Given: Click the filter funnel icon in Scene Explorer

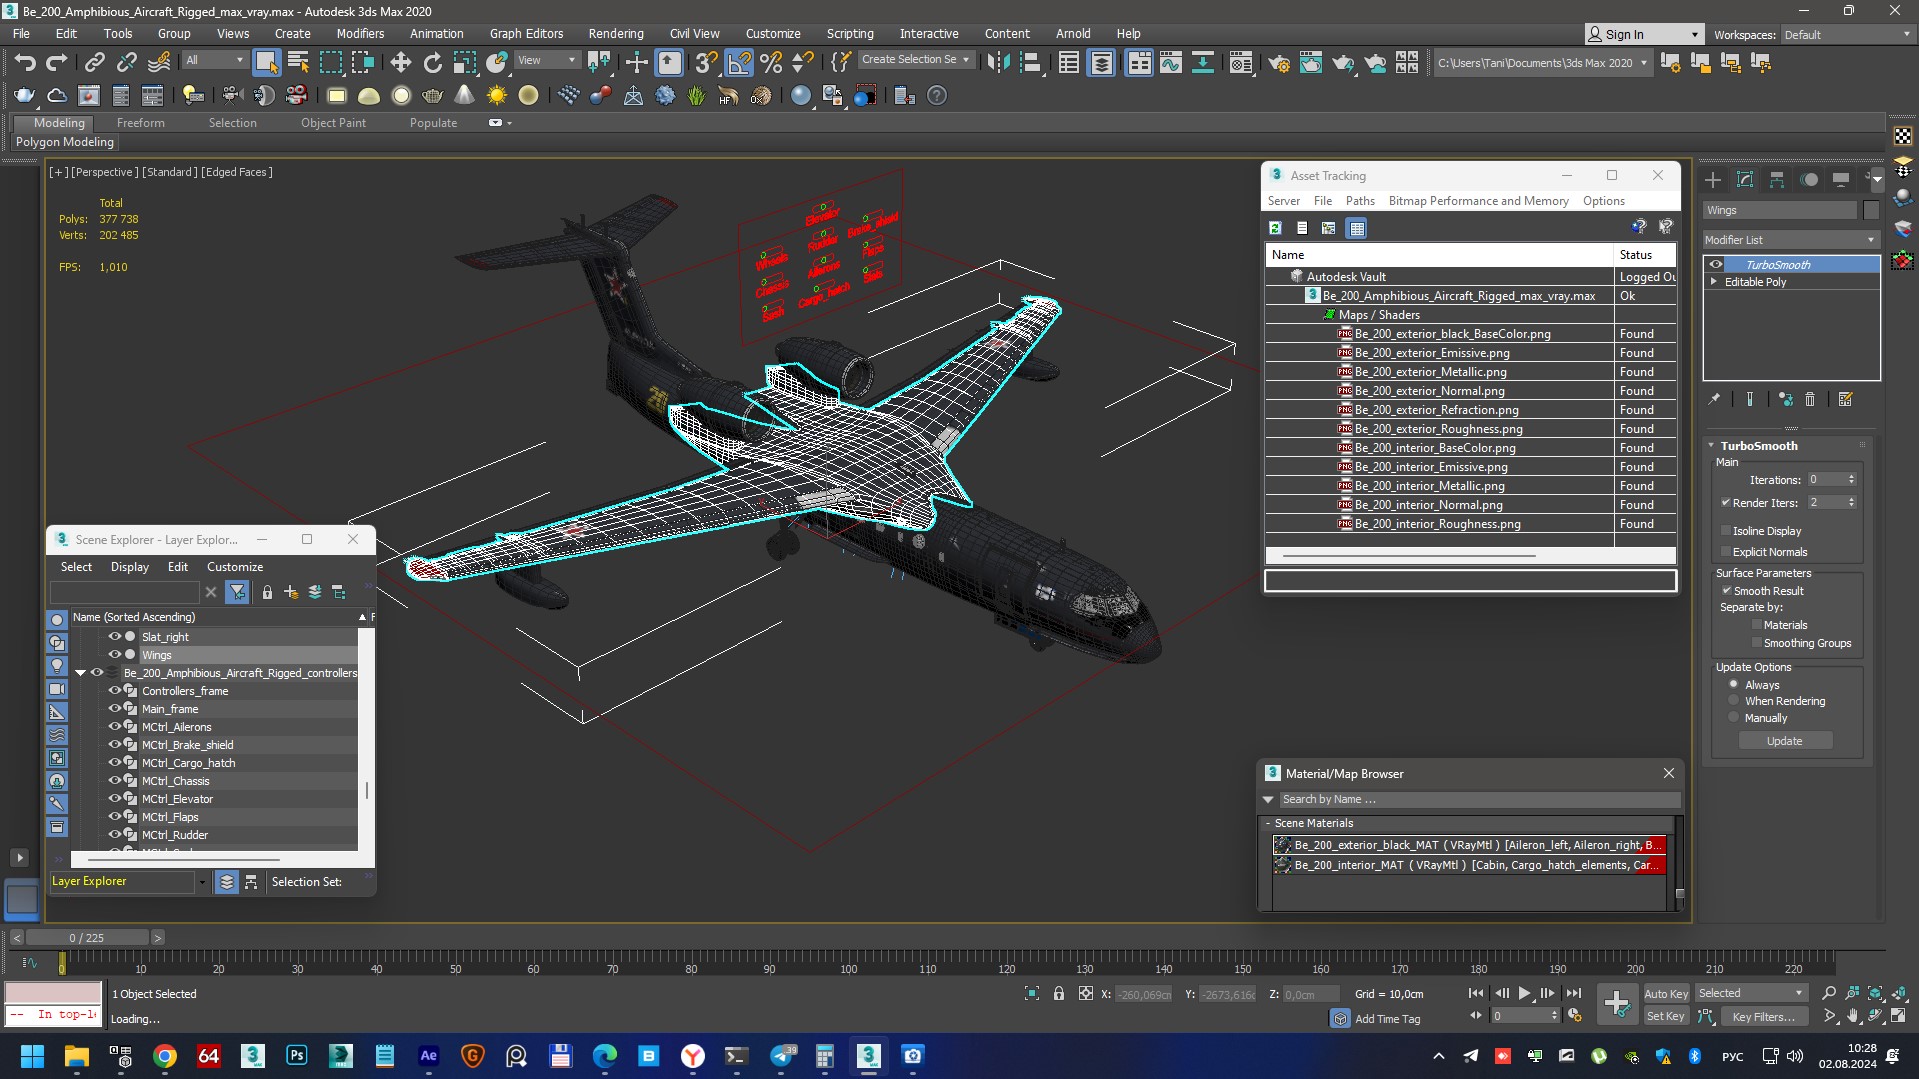Looking at the screenshot, I should [x=237, y=592].
